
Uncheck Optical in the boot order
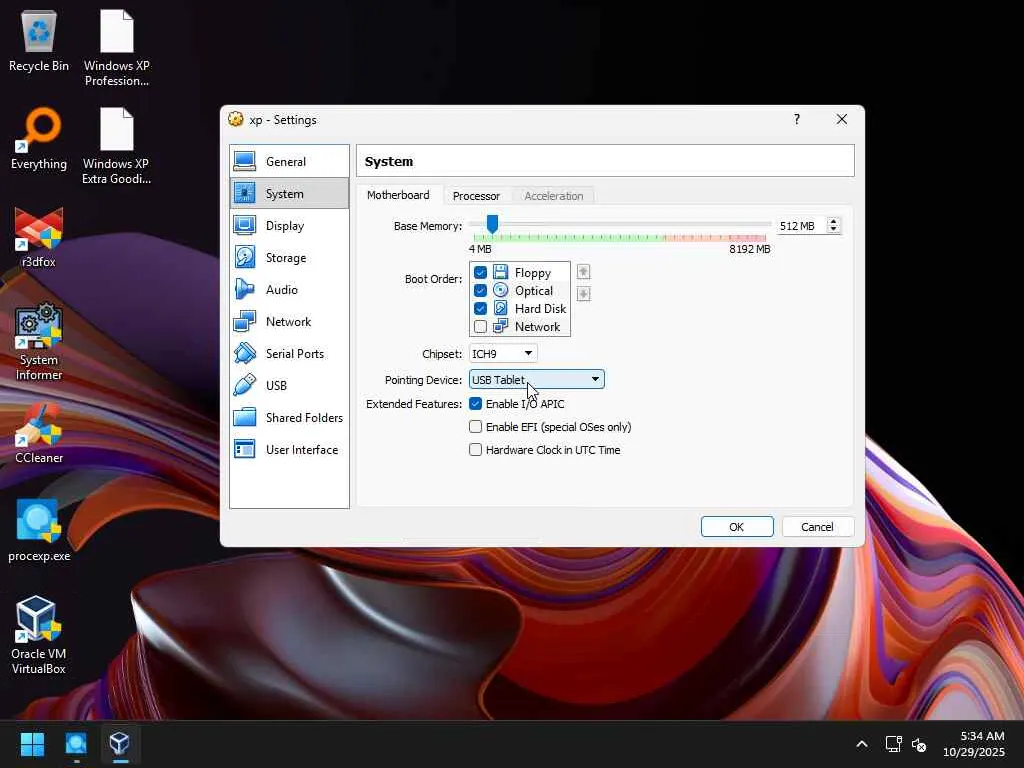480,290
